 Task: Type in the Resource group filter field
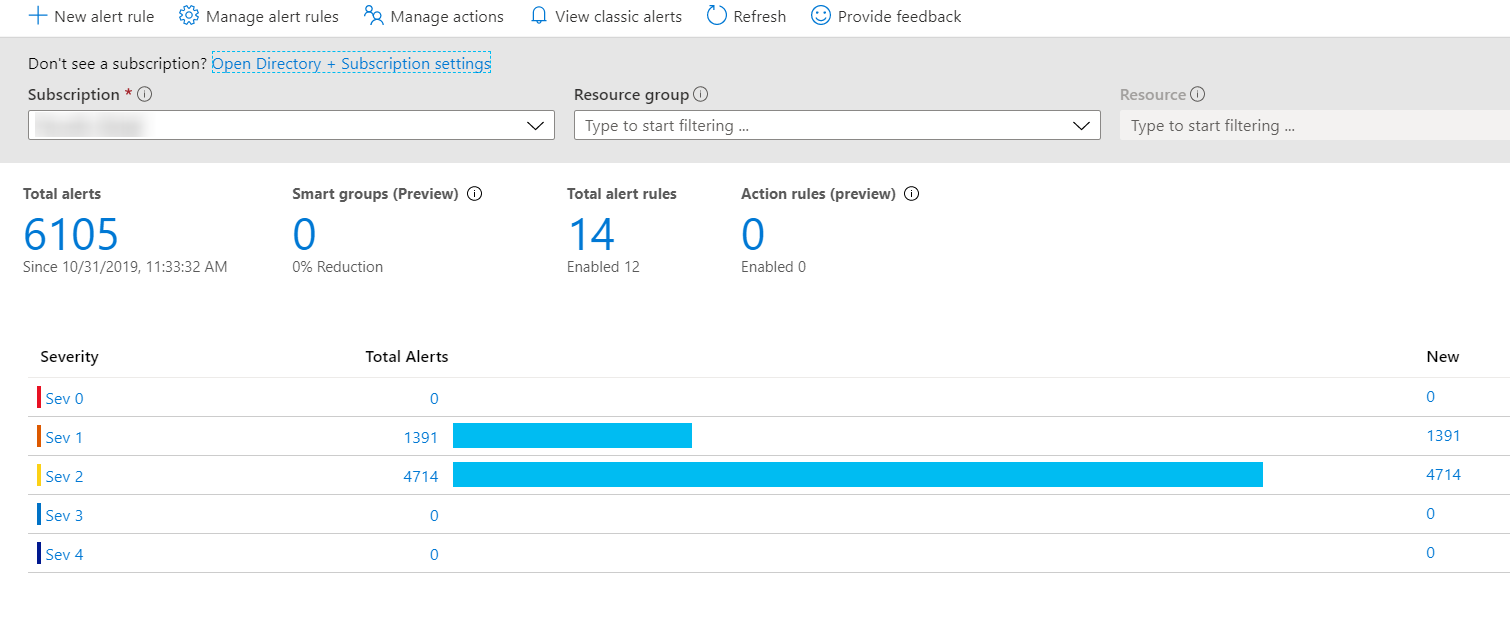pyautogui.click(x=800, y=125)
